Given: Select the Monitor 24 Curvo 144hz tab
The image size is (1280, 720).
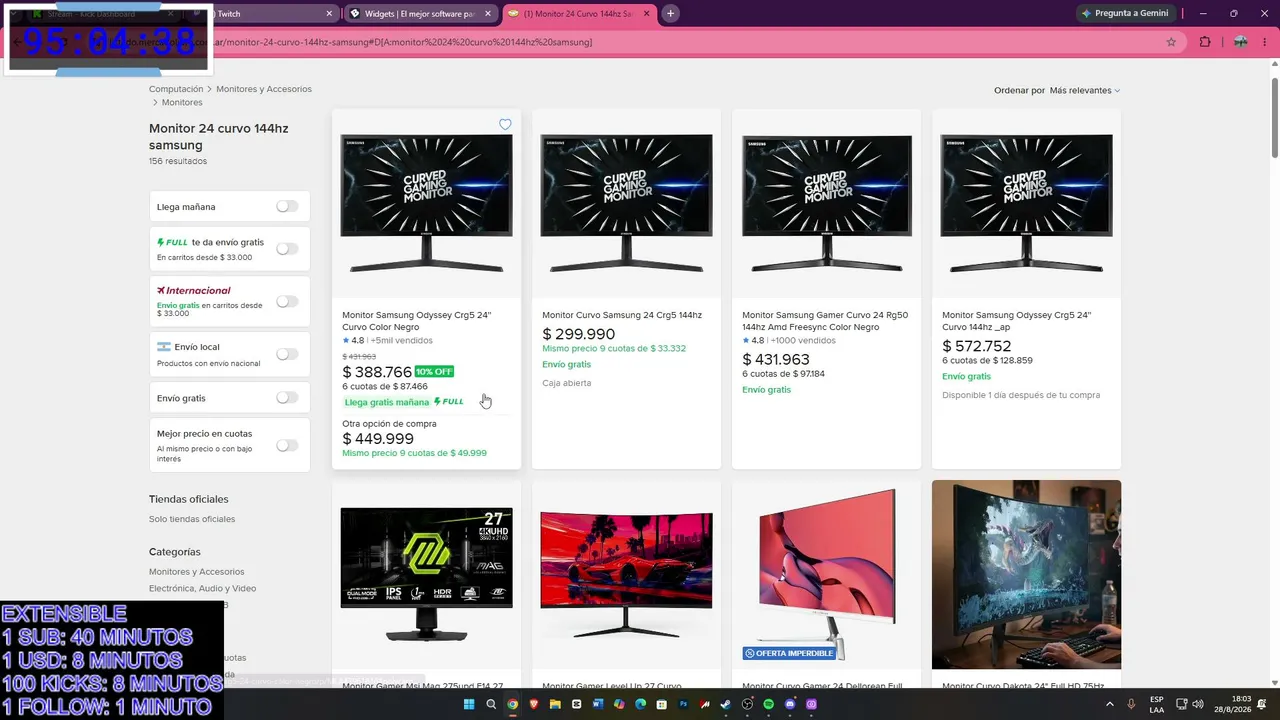Looking at the screenshot, I should (578, 14).
